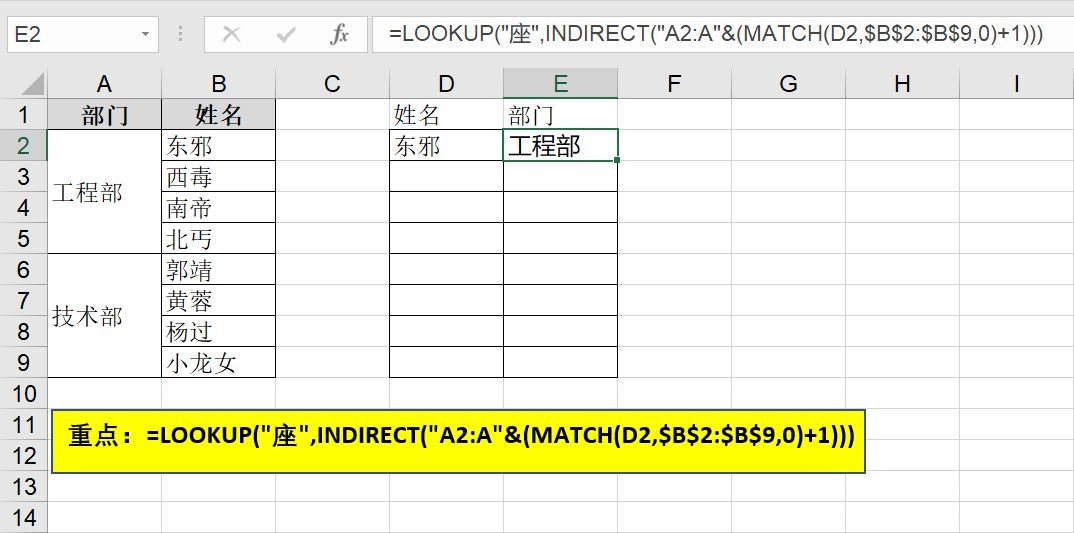The width and height of the screenshot is (1074, 533).
Task: Select column G header
Action: tap(788, 84)
